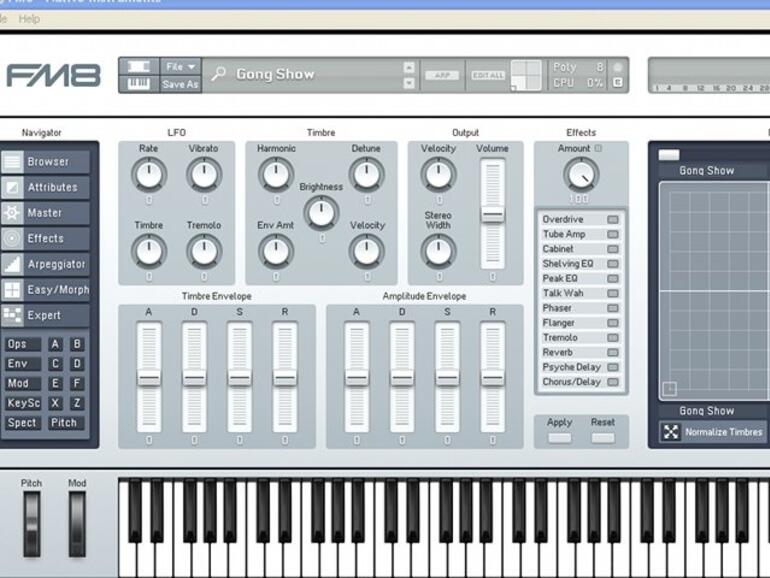
Task: Toggle the Cabinet effect
Action: pyautogui.click(x=613, y=249)
